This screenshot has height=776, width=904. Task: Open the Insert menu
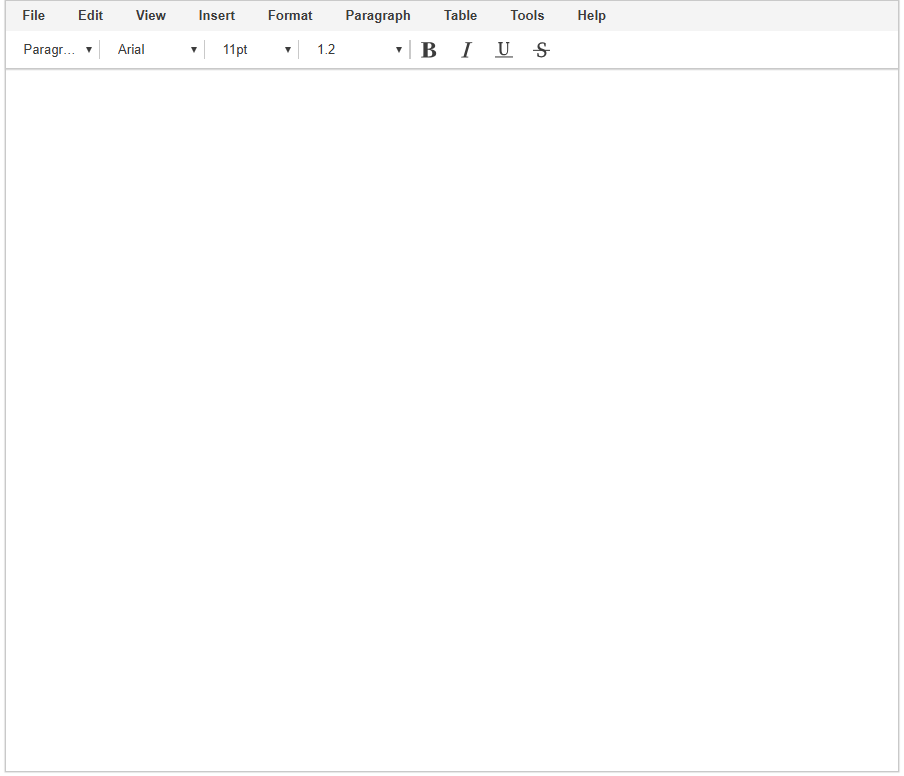click(217, 16)
